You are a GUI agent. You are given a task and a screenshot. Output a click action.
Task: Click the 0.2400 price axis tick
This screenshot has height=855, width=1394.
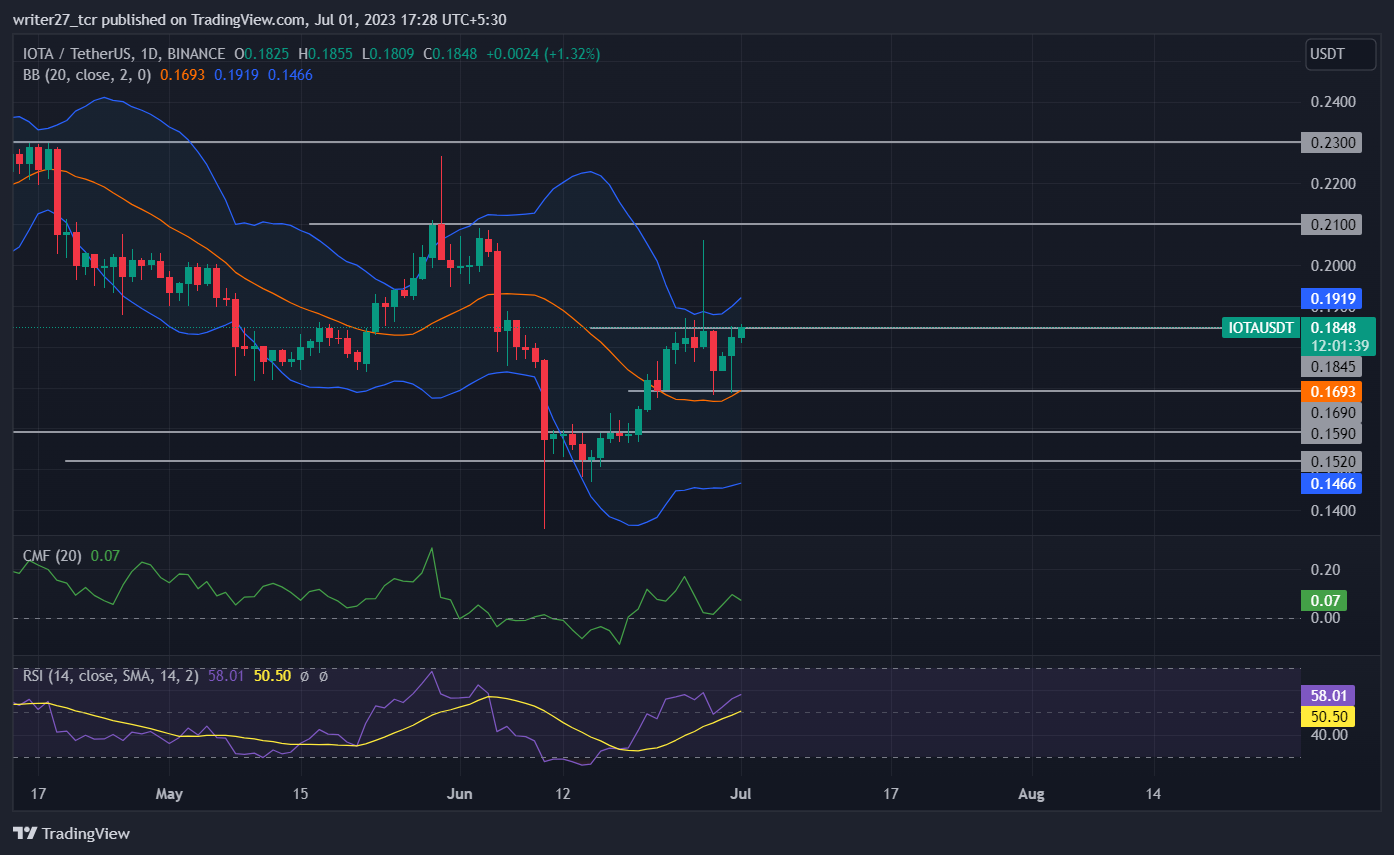pyautogui.click(x=1332, y=102)
